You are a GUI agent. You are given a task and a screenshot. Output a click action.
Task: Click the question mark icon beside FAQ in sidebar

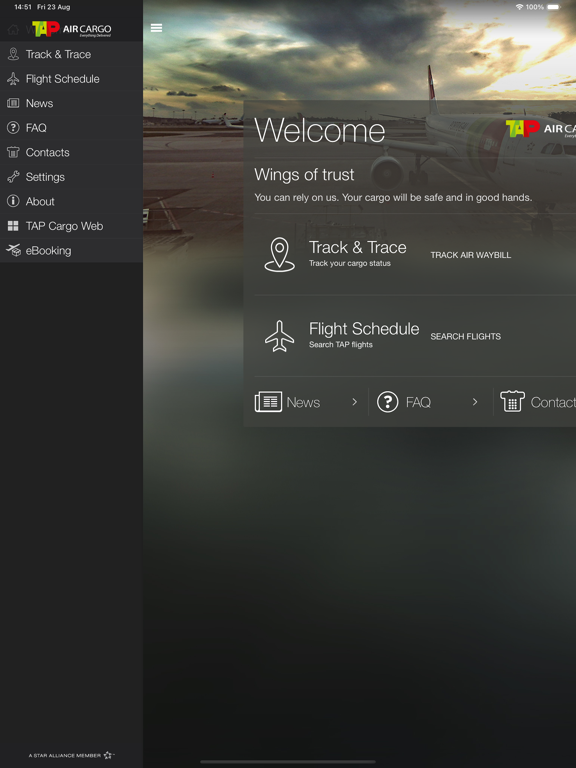click(13, 127)
